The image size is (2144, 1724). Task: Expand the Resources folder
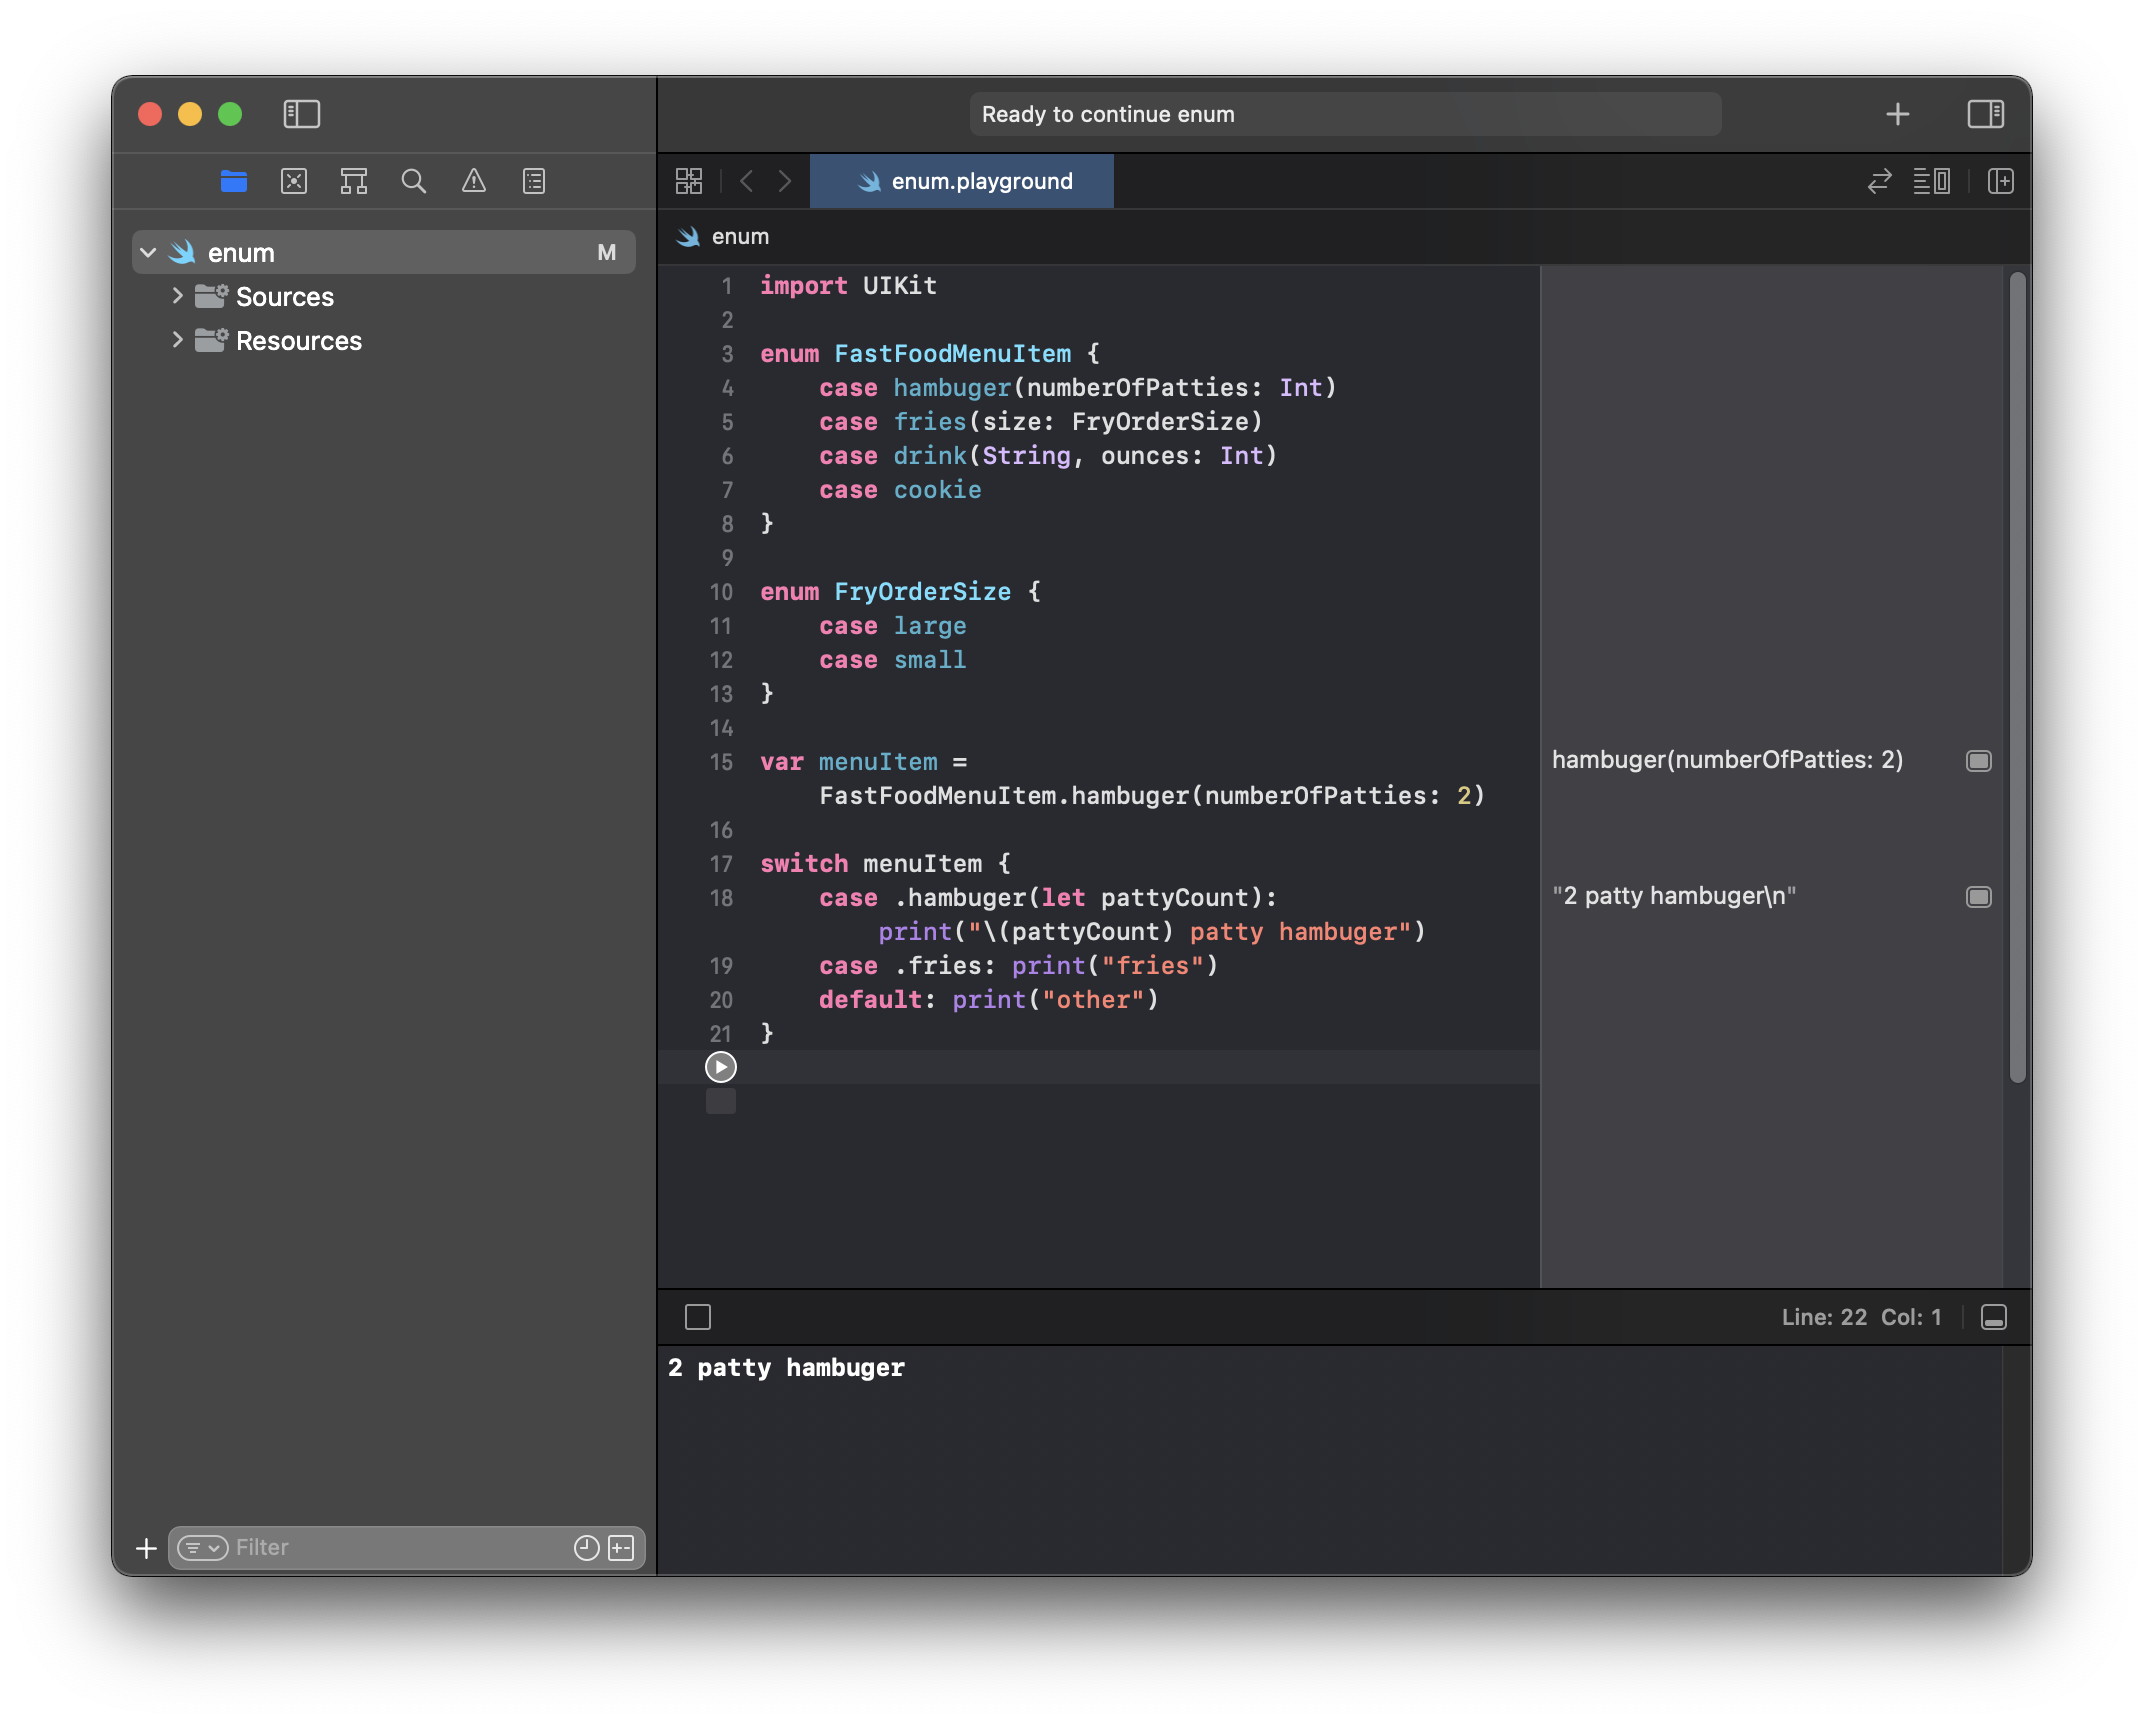(177, 340)
